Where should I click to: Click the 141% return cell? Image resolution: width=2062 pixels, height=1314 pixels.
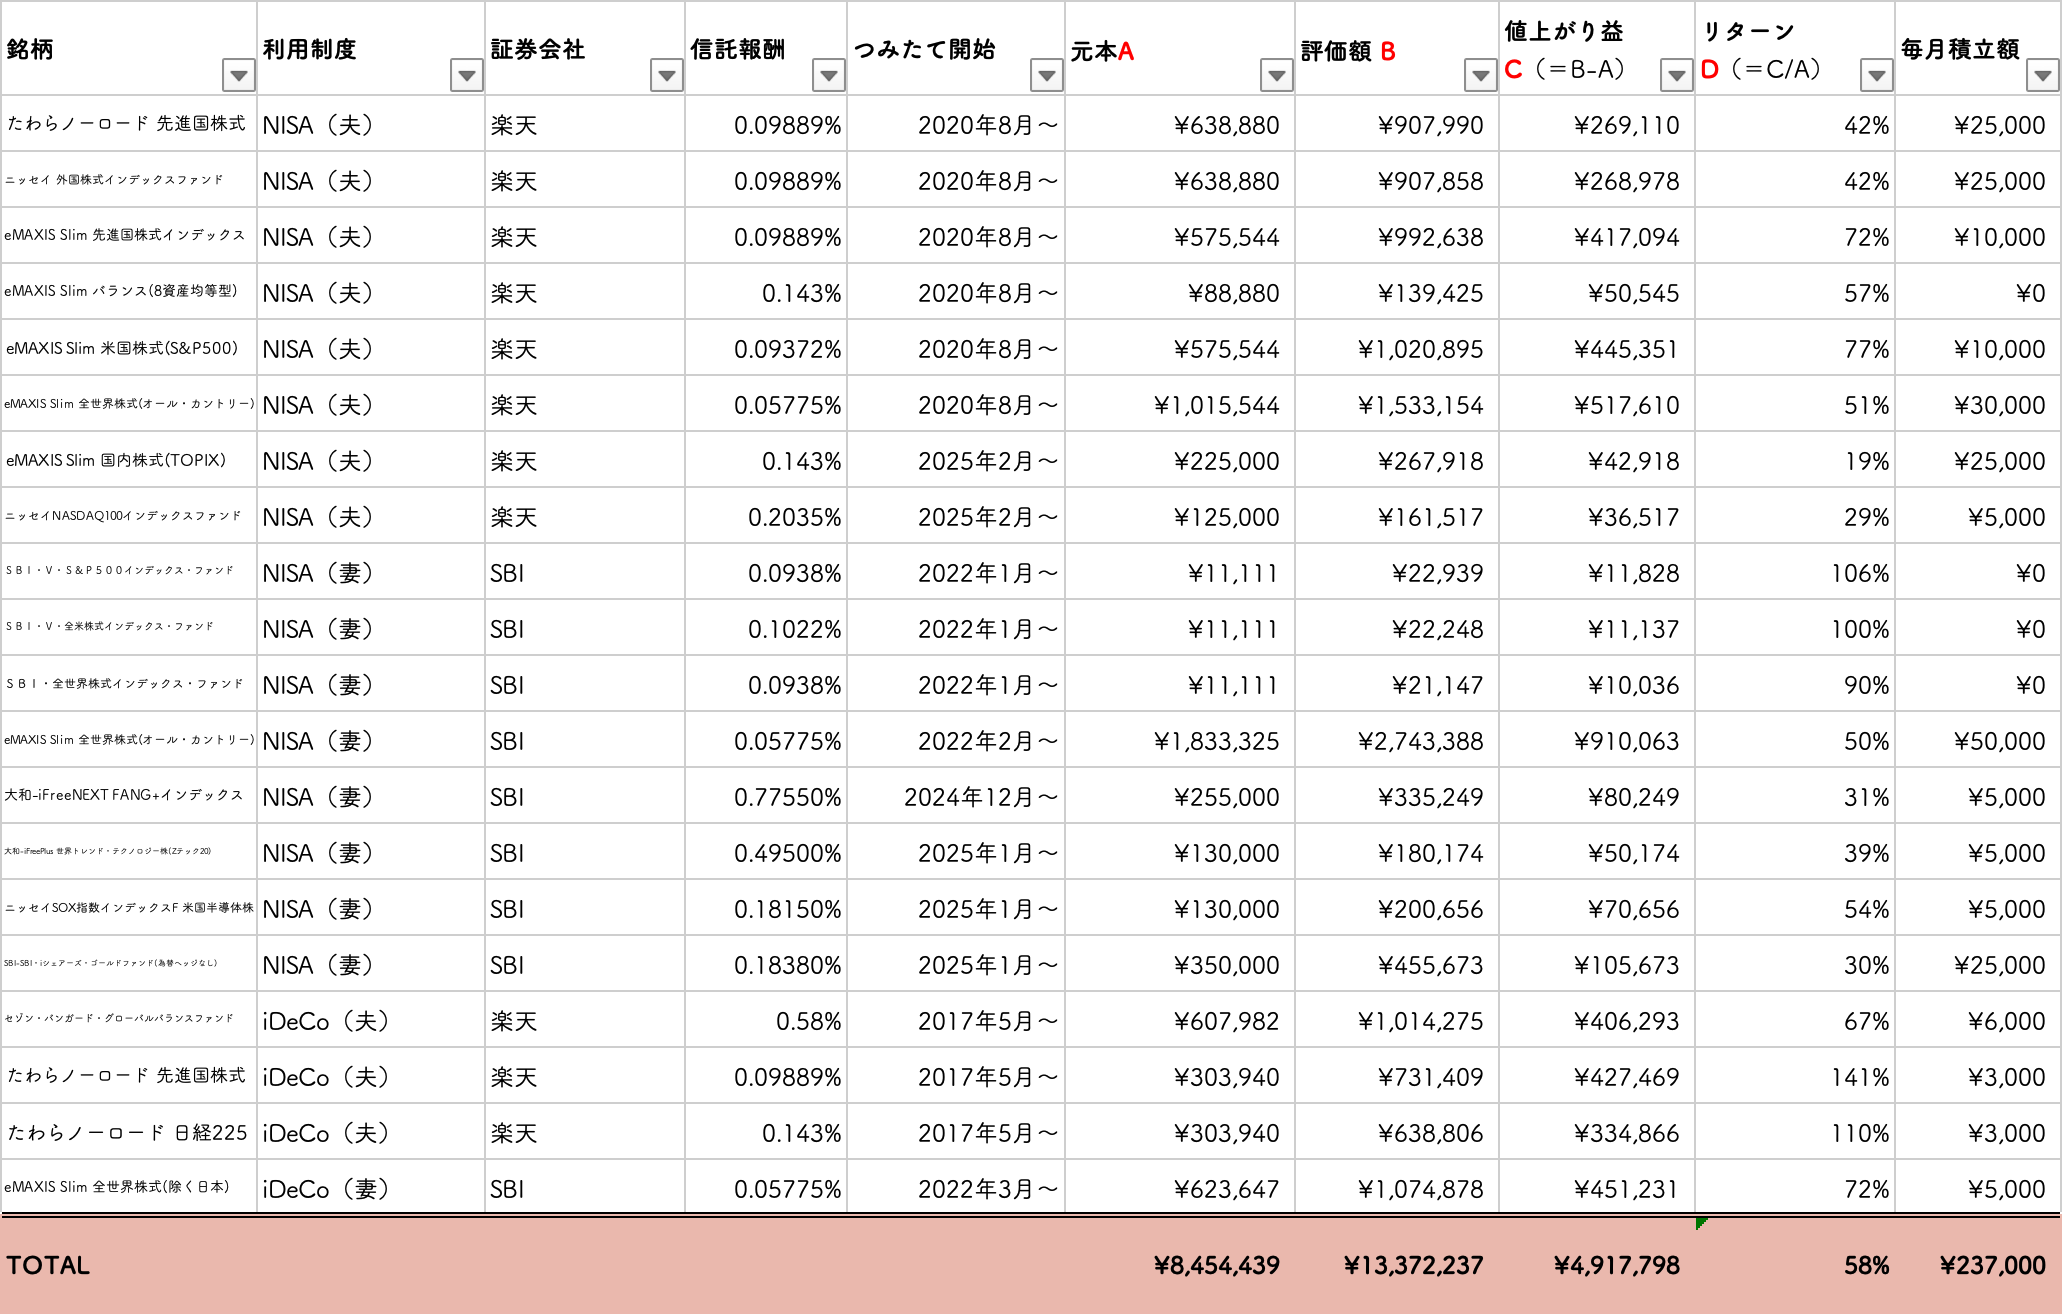coord(1859,1077)
